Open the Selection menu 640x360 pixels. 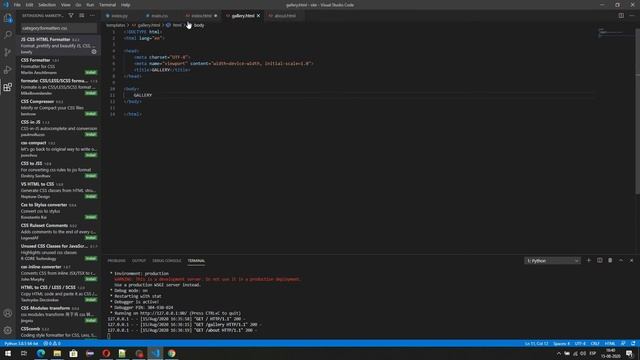[x=47, y=5]
